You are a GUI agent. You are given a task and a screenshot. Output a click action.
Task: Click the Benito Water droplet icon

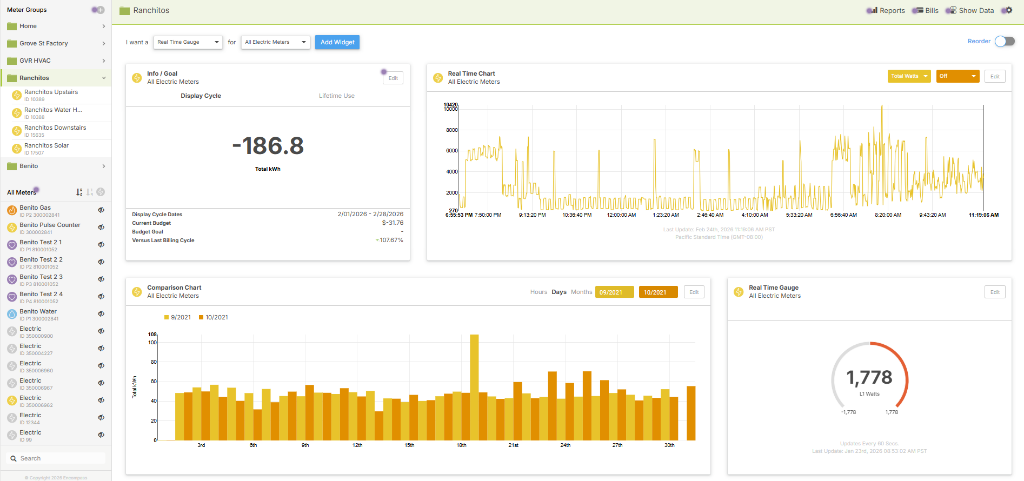pos(12,314)
